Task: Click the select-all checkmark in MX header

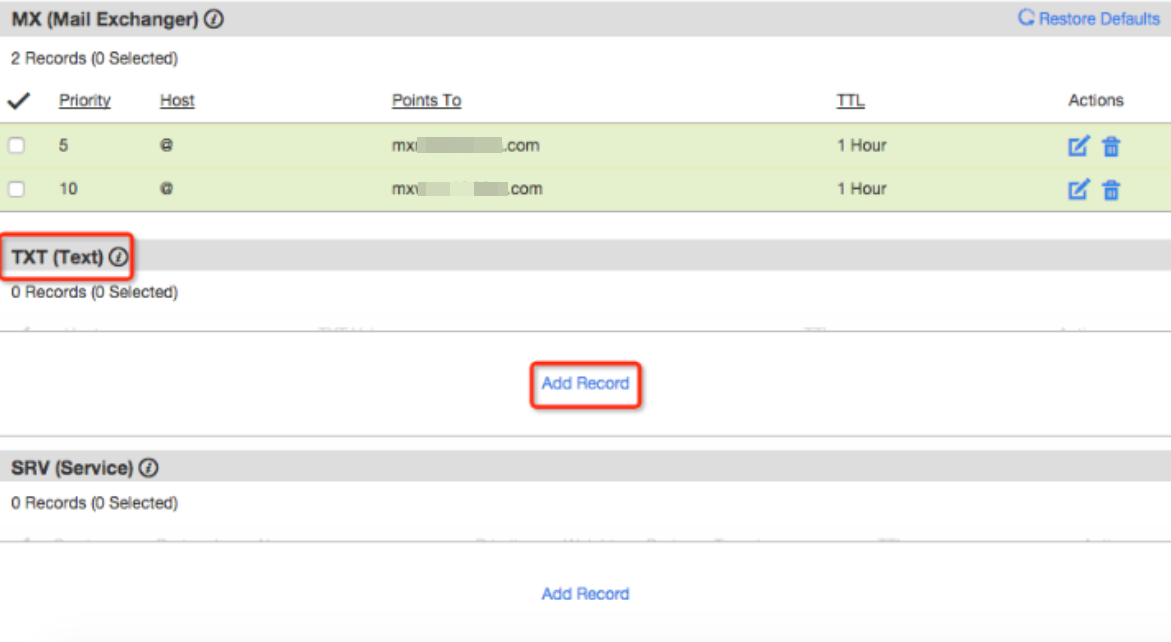Action: pyautogui.click(x=18, y=101)
